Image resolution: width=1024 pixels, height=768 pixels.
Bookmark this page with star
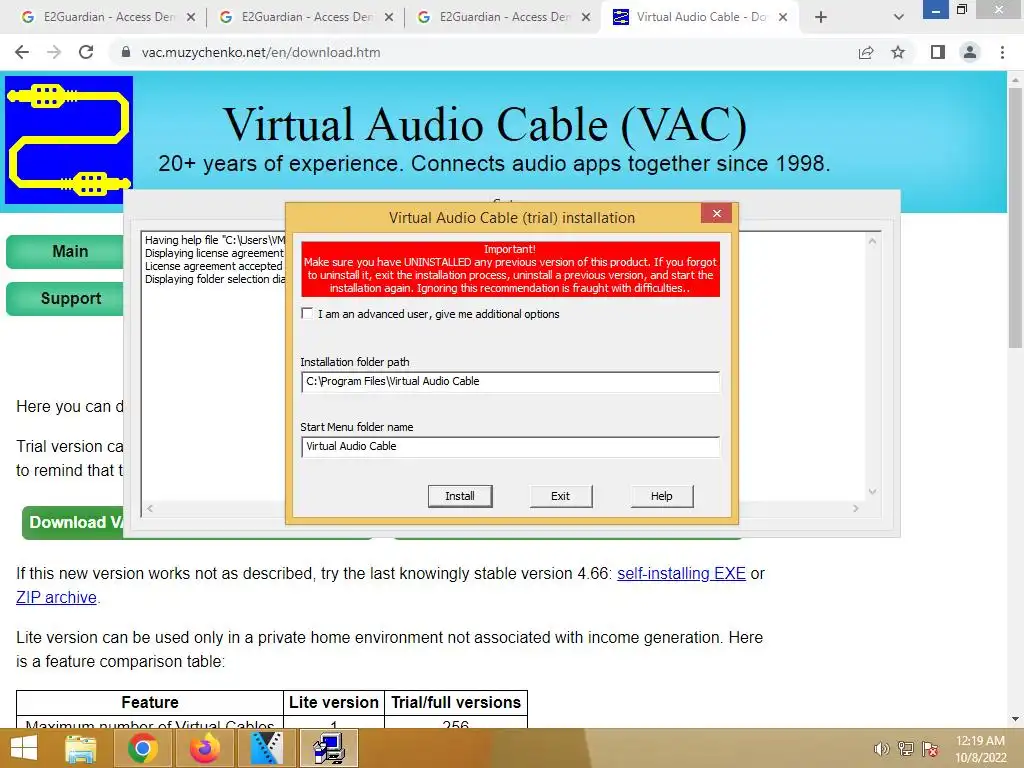[898, 52]
